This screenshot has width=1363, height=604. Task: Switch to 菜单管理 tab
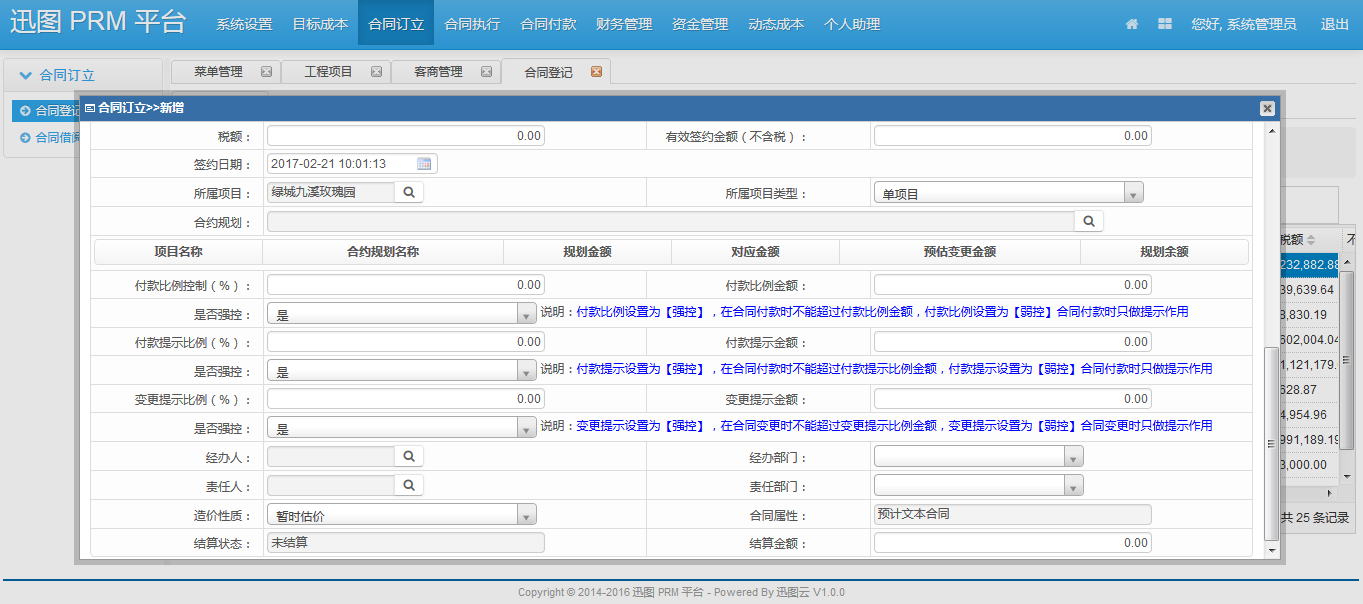[x=219, y=72]
